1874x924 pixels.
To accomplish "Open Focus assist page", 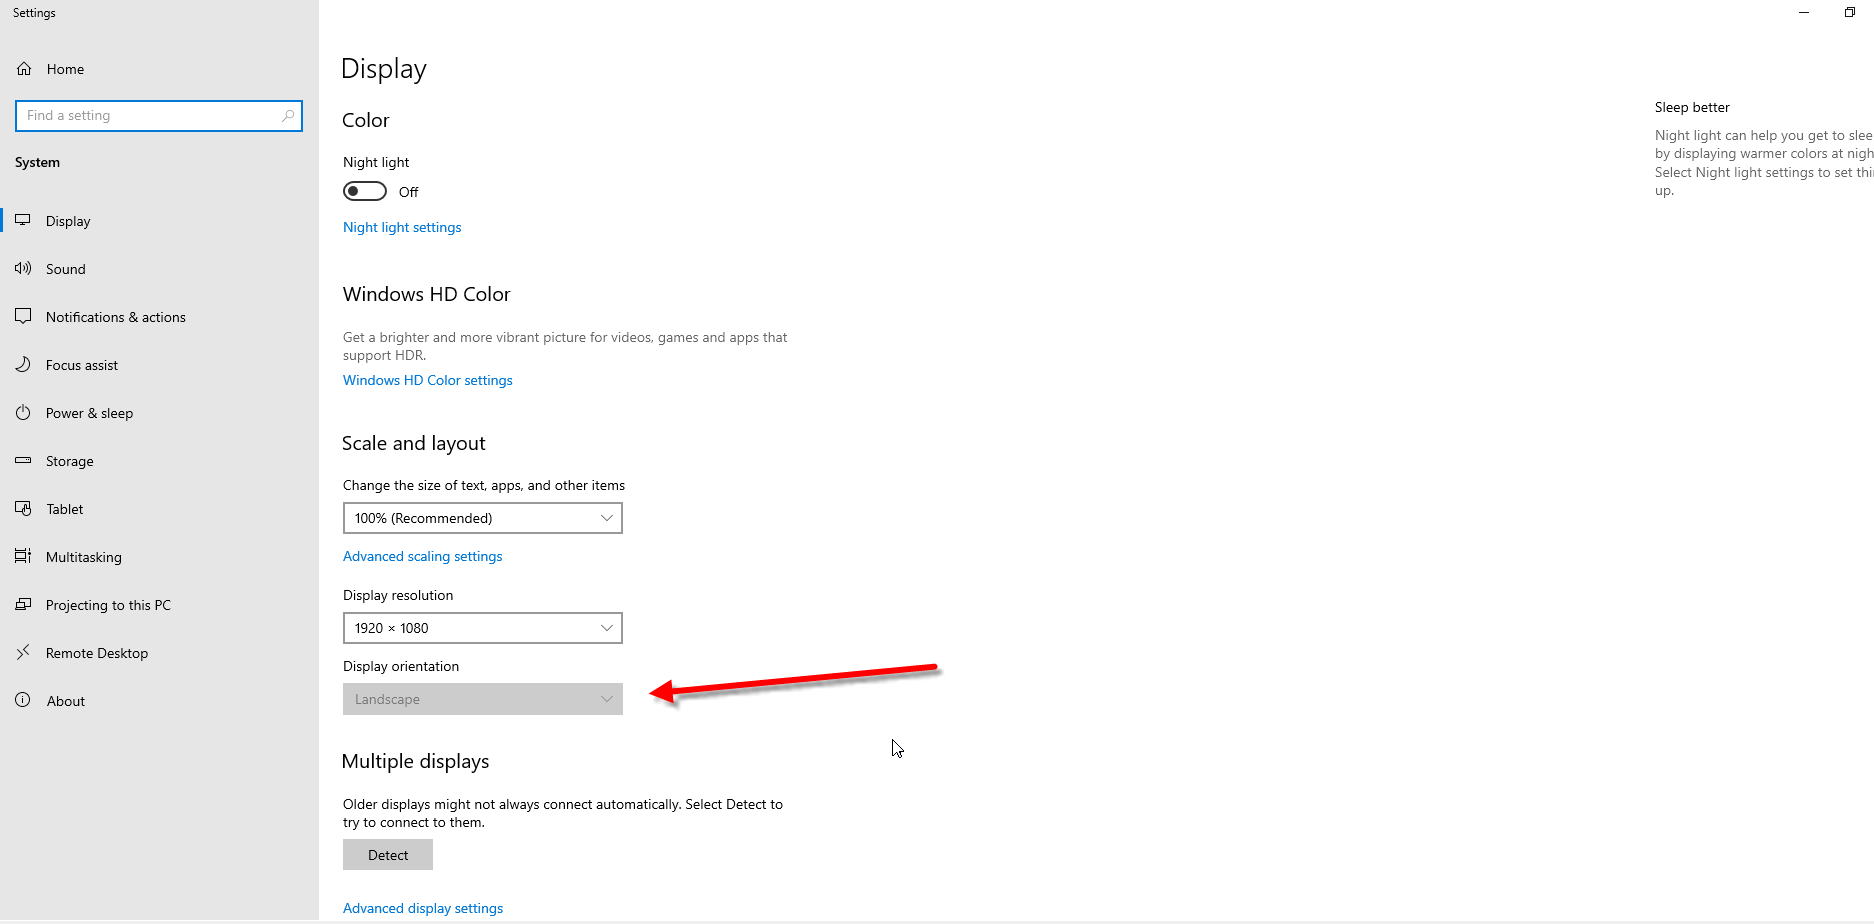I will [x=160, y=365].
